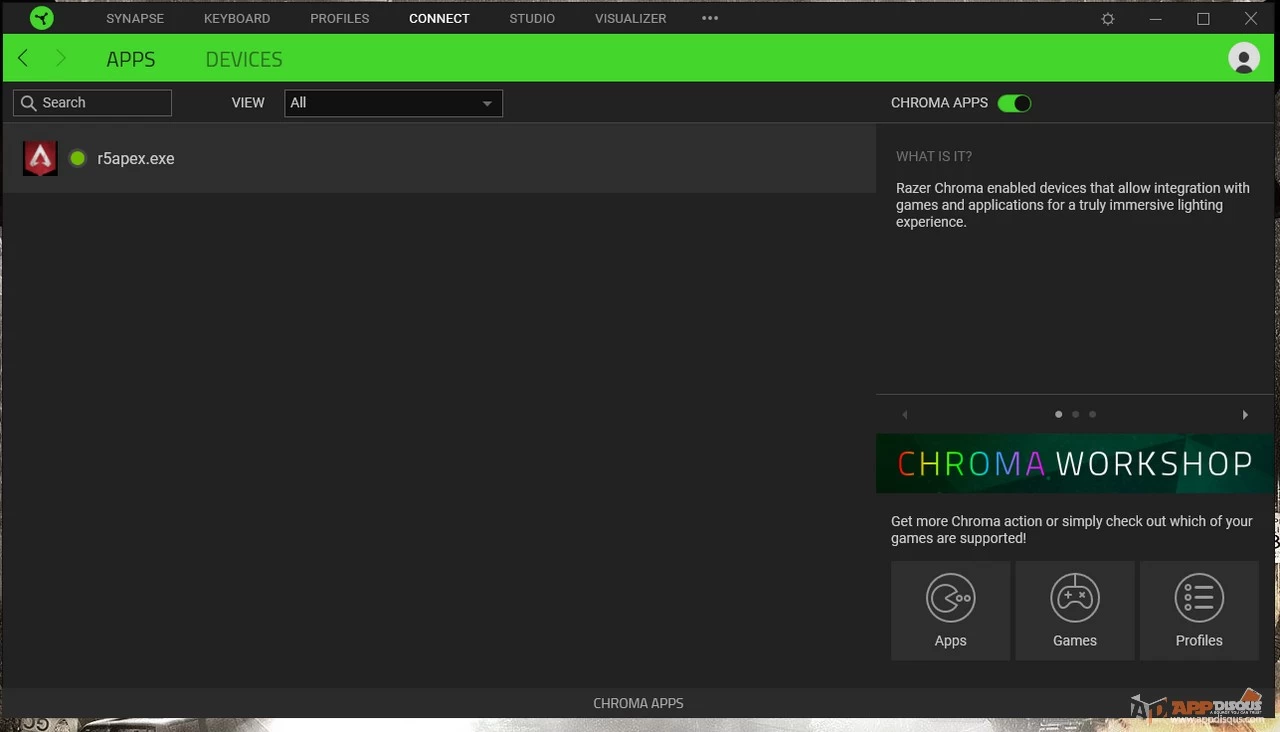Screen dimensions: 1280x732
Task: Select the Connect tab
Action: [x=439, y=18]
